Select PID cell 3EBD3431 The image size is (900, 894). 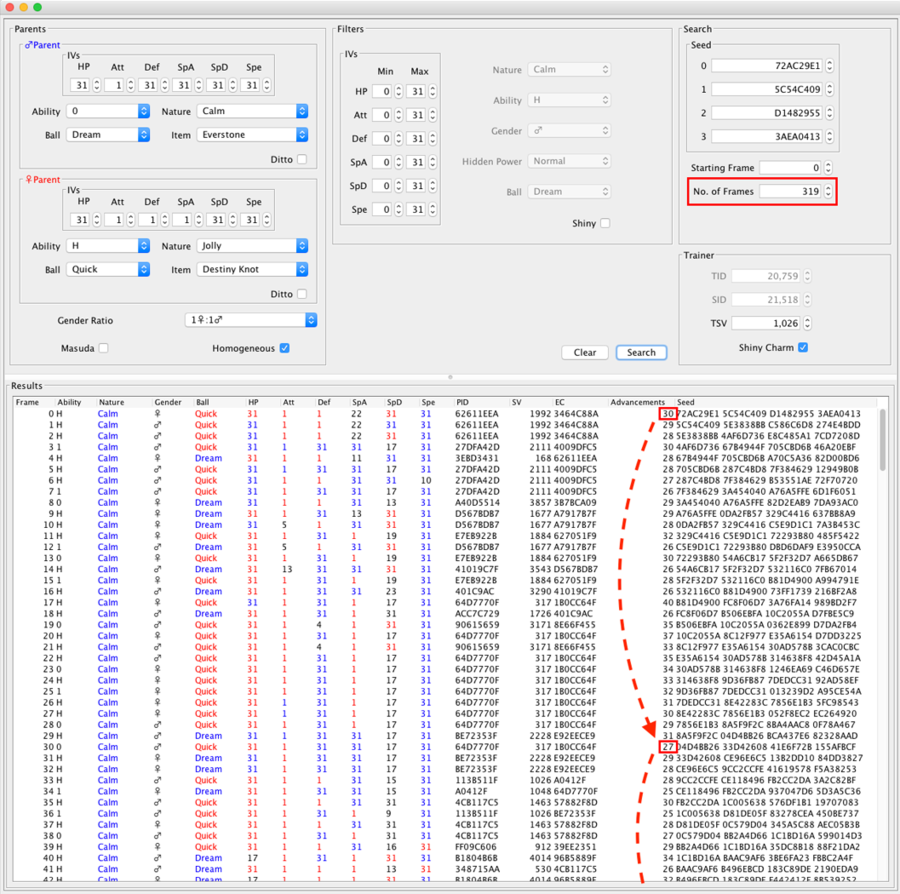(x=477, y=458)
